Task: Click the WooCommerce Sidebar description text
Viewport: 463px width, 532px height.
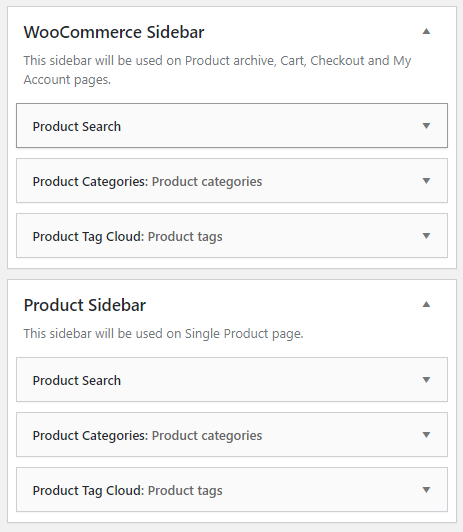Action: (x=217, y=70)
